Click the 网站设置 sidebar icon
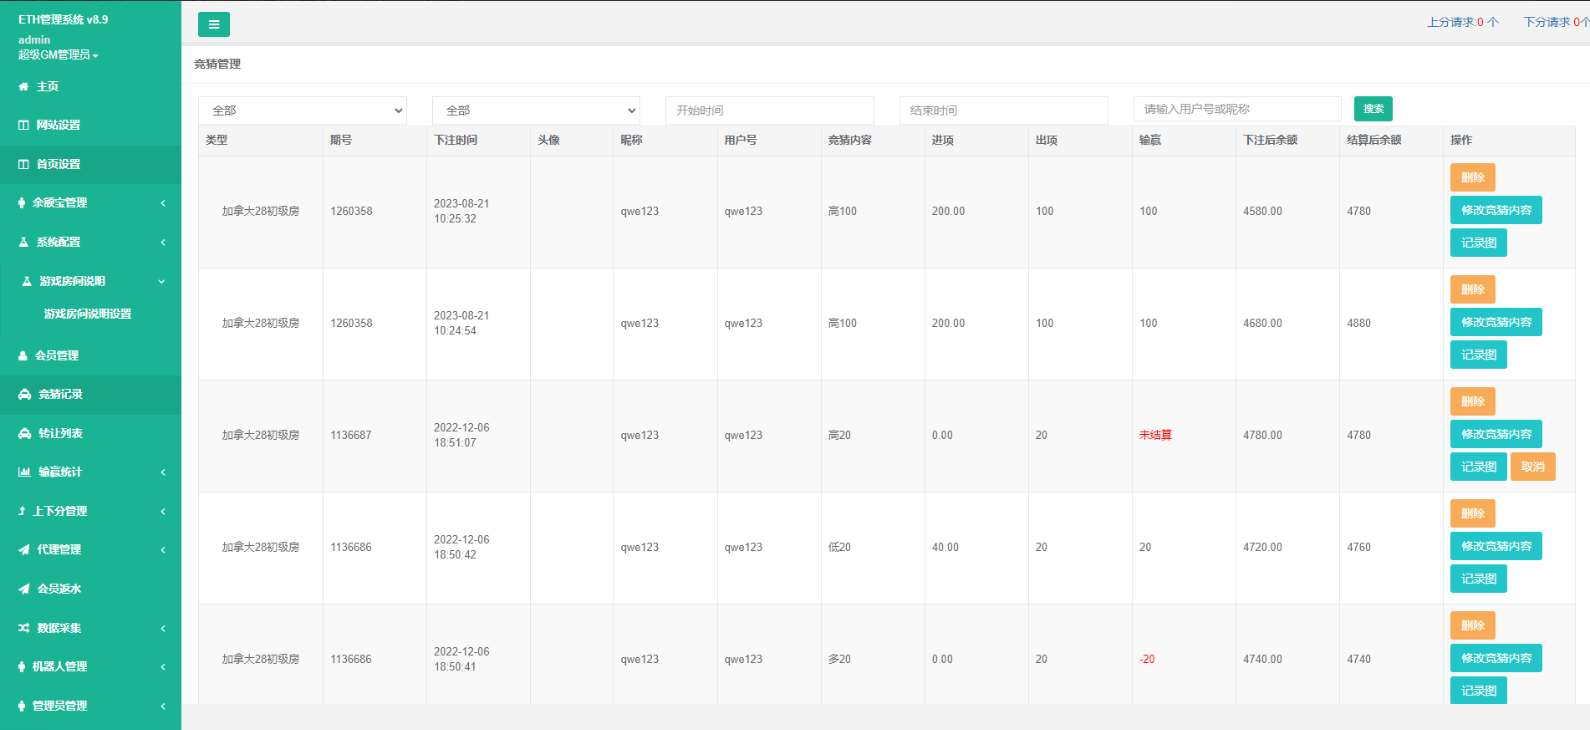Viewport: 1590px width, 730px height. (x=24, y=125)
